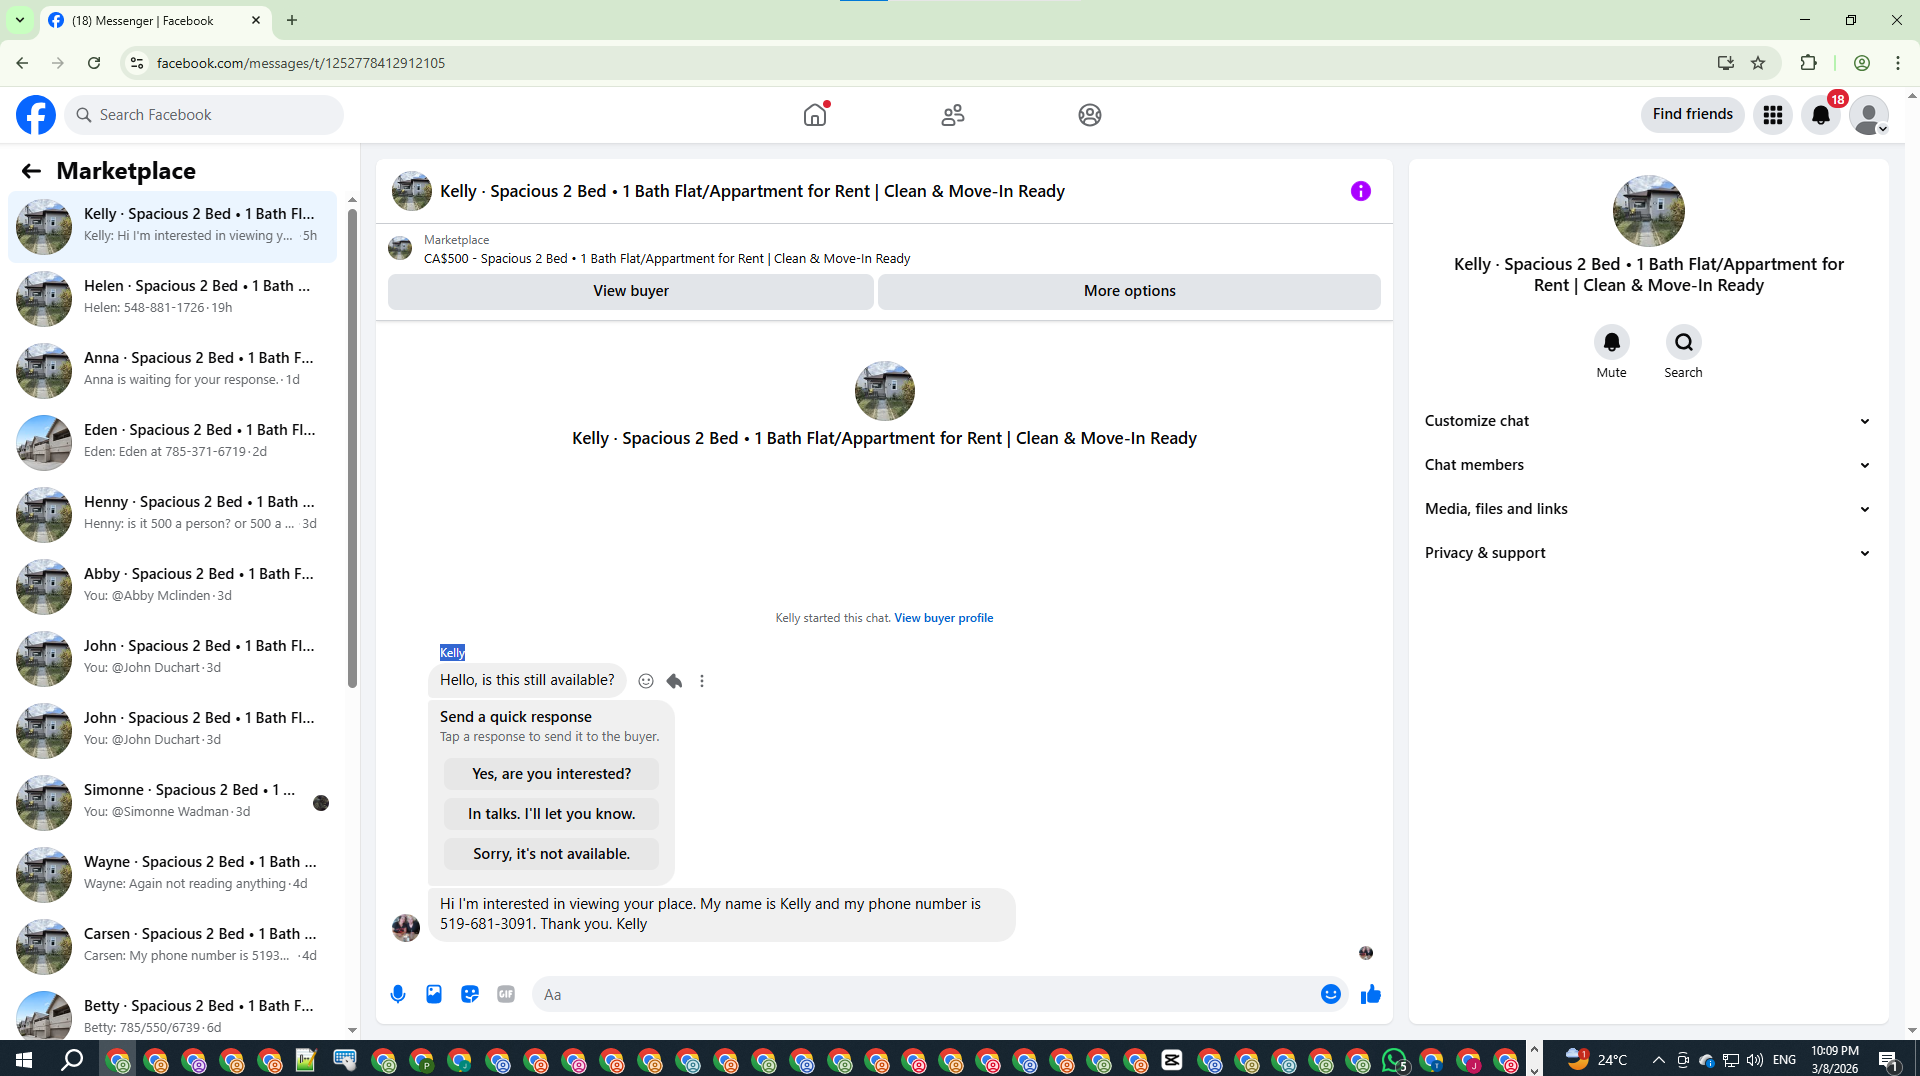Click More options button

(x=1129, y=291)
